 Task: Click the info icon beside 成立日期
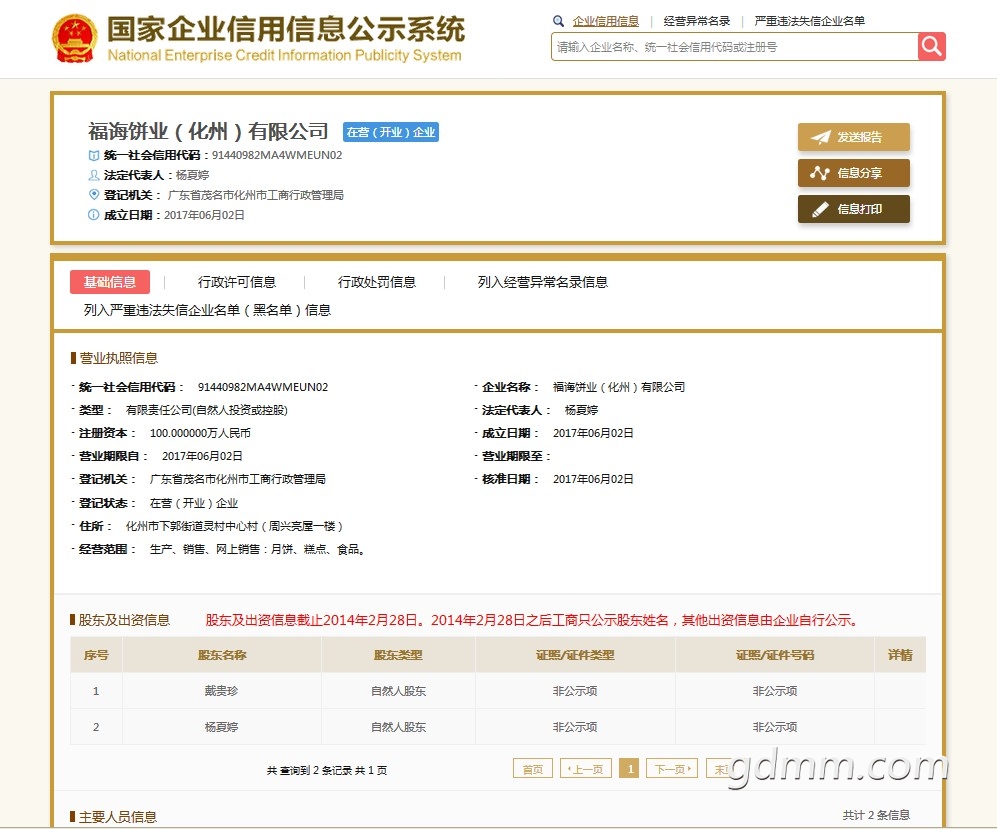[x=93, y=215]
